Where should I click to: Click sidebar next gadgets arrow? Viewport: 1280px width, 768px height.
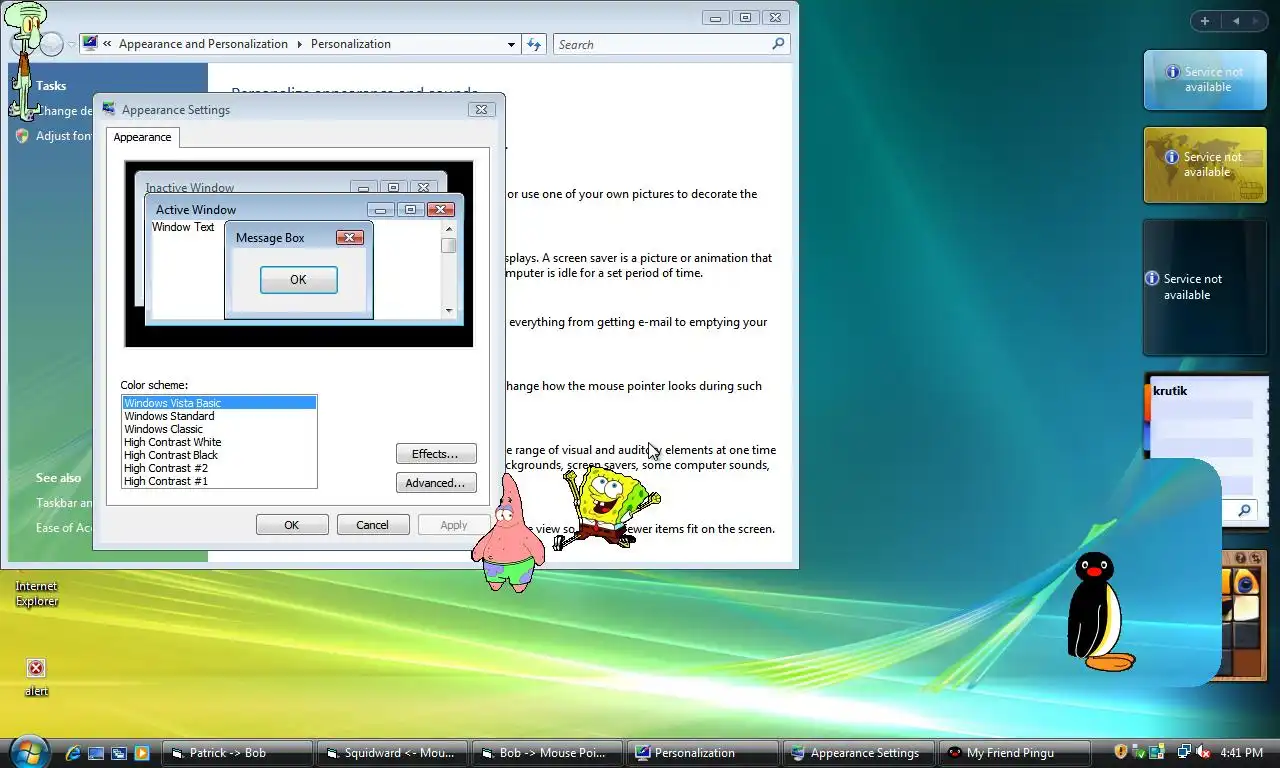1258,21
